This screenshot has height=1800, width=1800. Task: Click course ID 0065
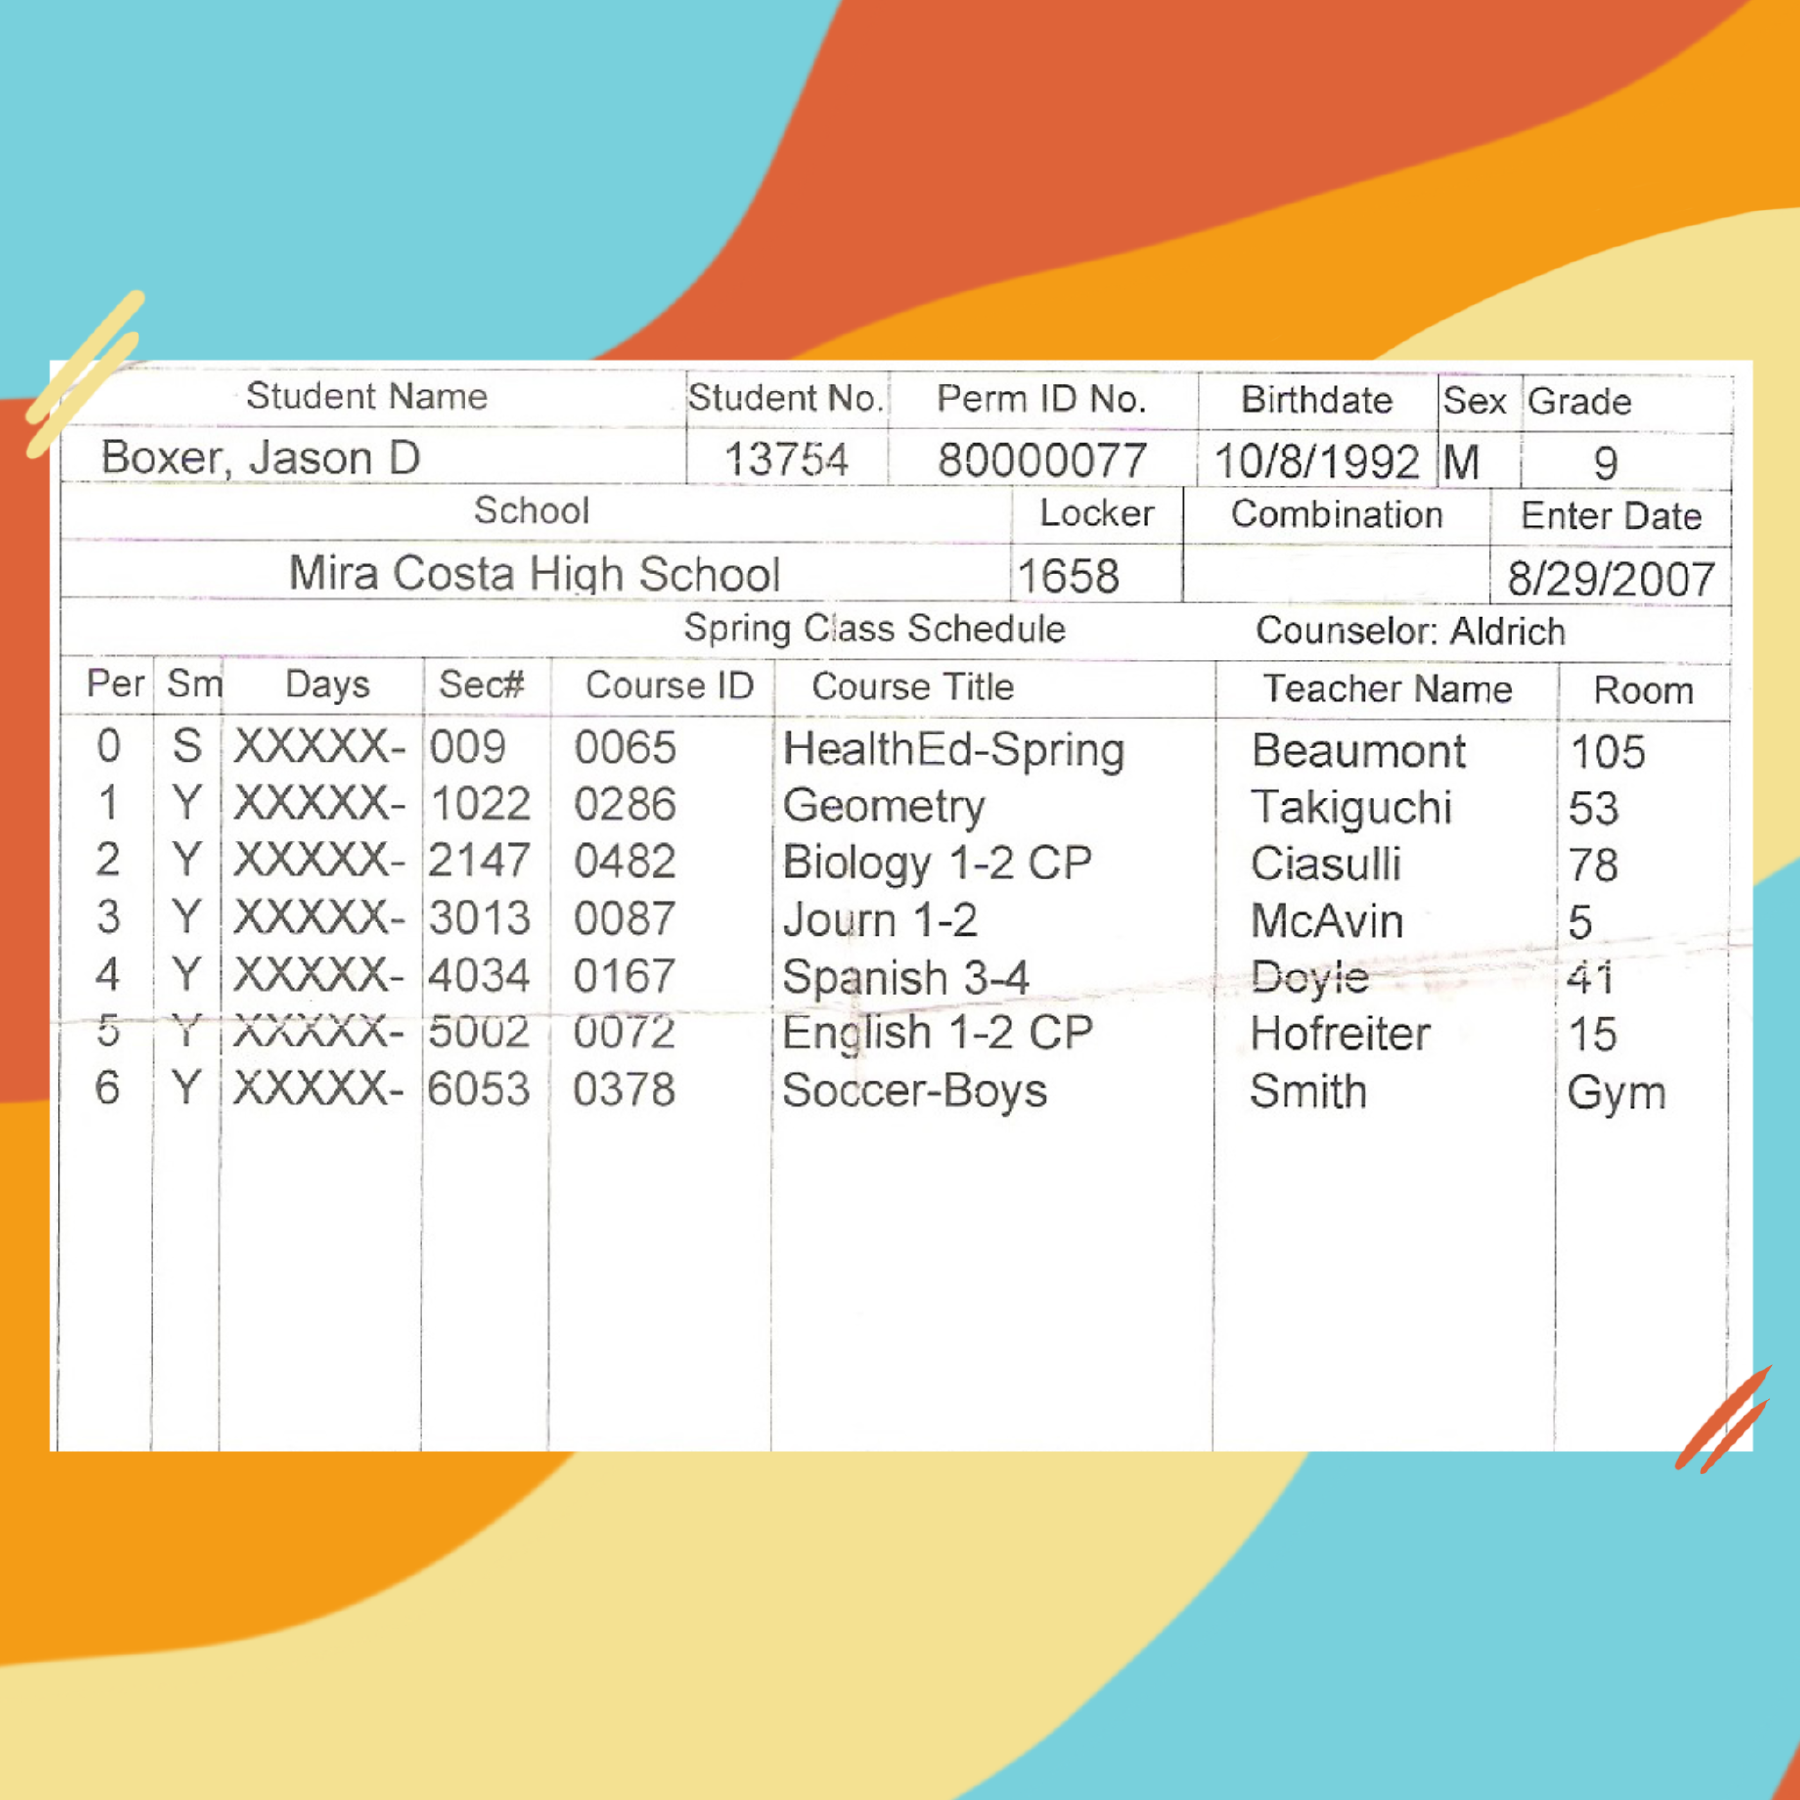pyautogui.click(x=625, y=748)
